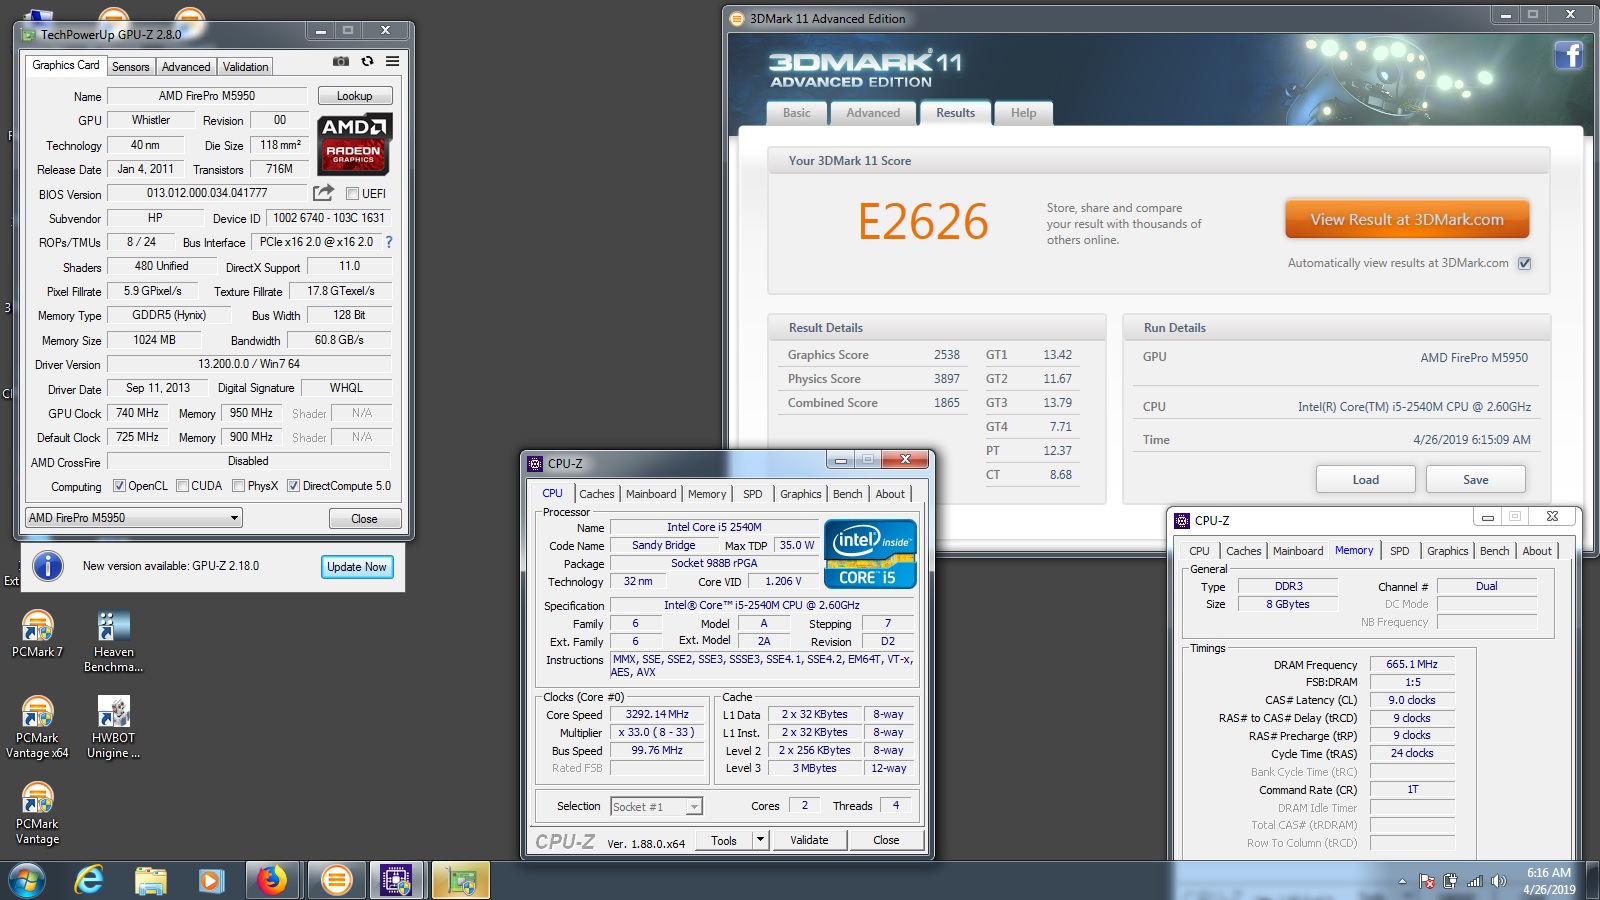This screenshot has width=1600, height=900.
Task: Click the DRAM Frequency 665.1 MHz value
Action: [x=1411, y=664]
